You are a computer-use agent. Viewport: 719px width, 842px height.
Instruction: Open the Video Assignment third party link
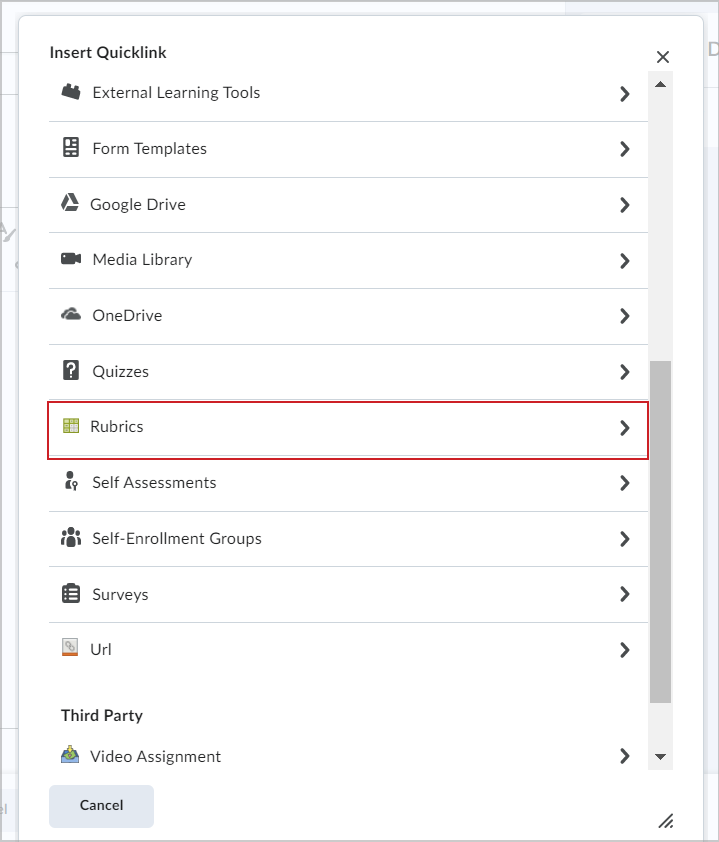point(348,756)
